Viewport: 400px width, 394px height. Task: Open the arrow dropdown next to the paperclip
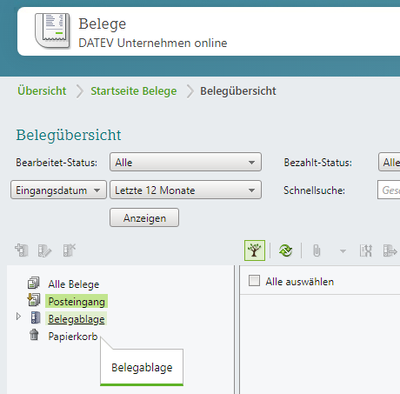[343, 251]
